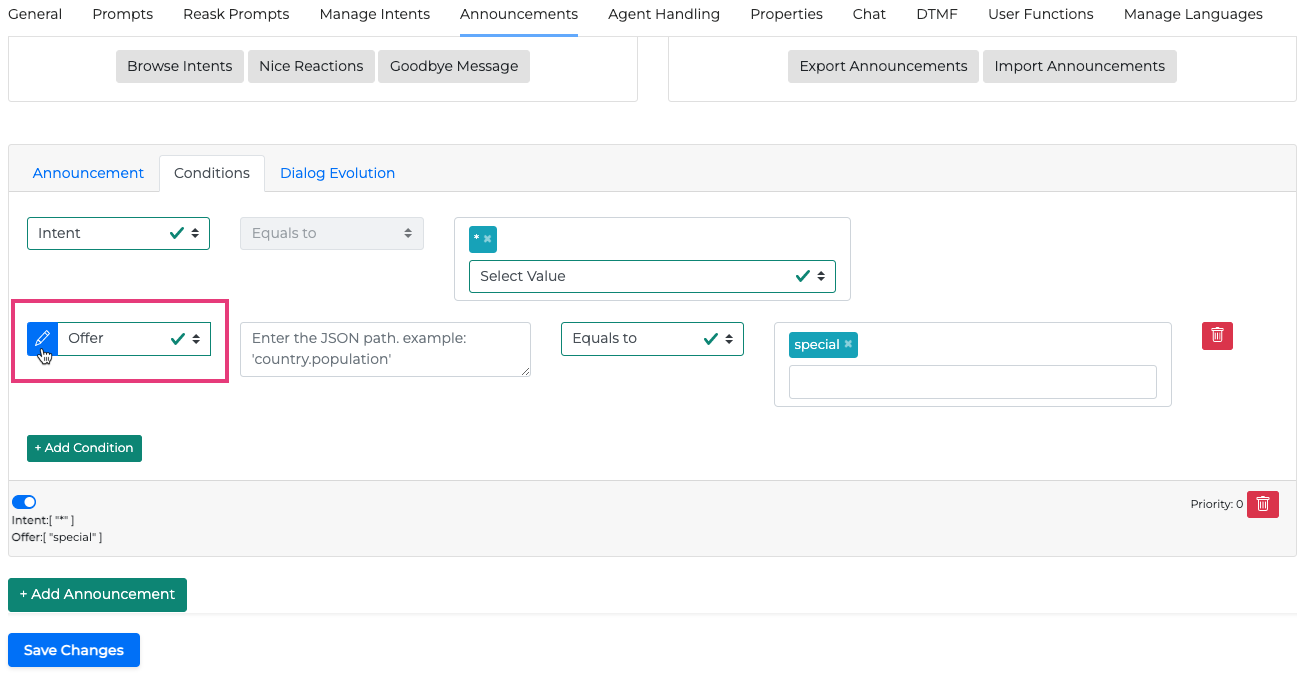Open the Announcement sub-tab
The image size is (1304, 677).
click(88, 173)
